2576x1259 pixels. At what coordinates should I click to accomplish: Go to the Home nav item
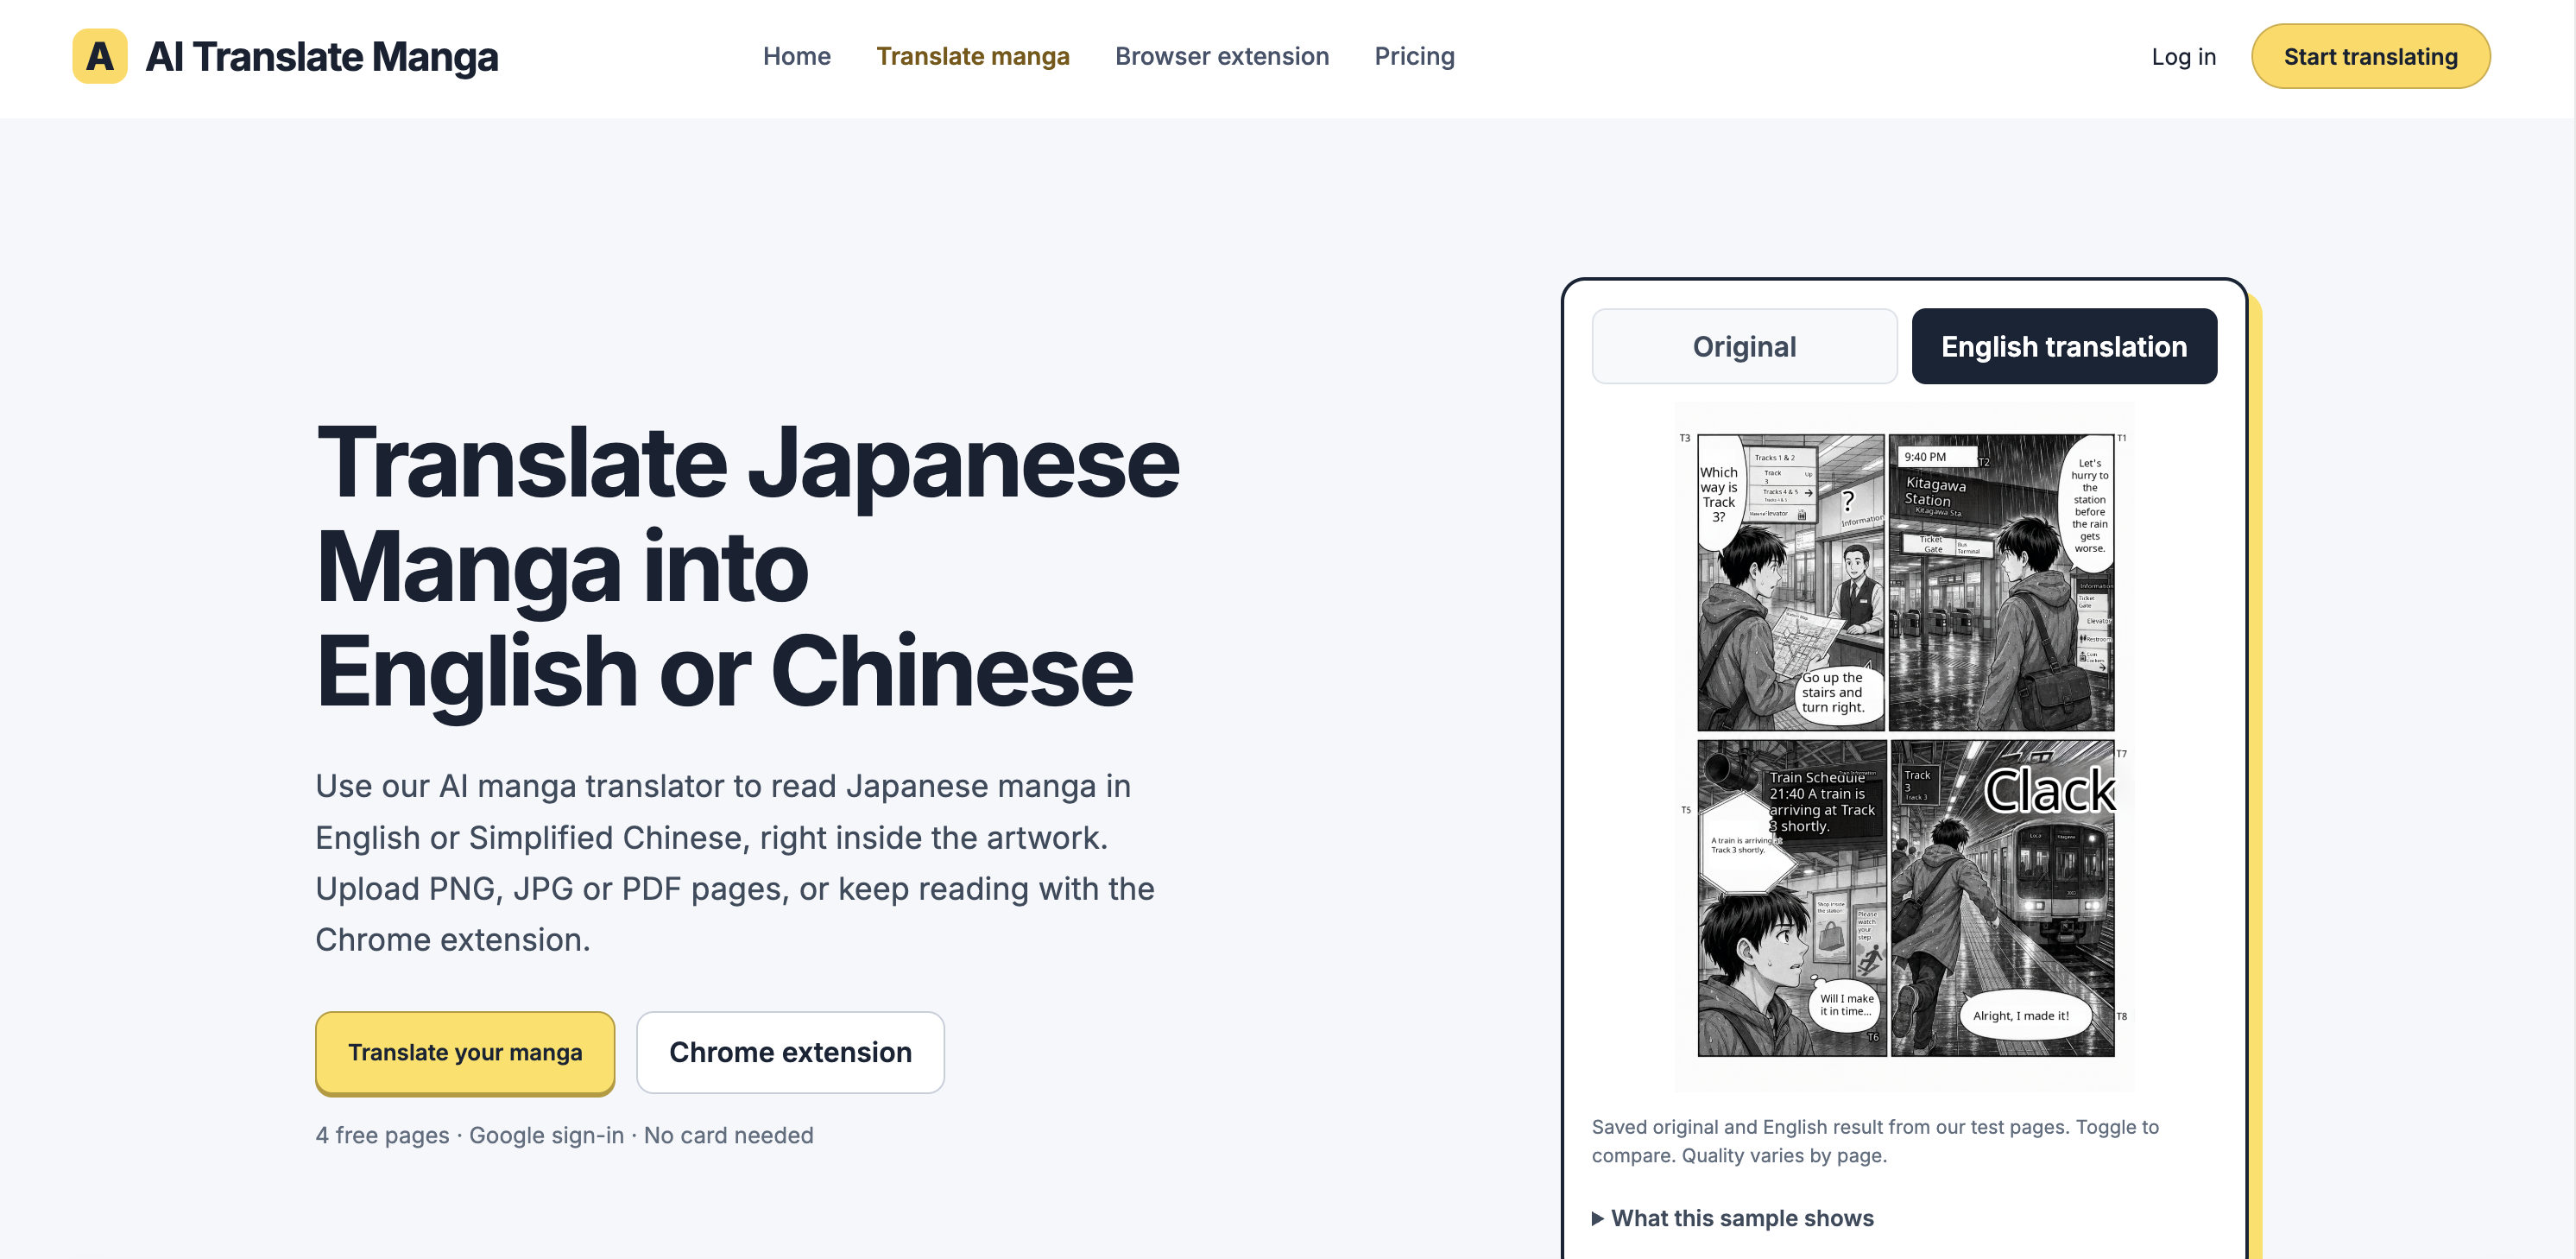[796, 56]
